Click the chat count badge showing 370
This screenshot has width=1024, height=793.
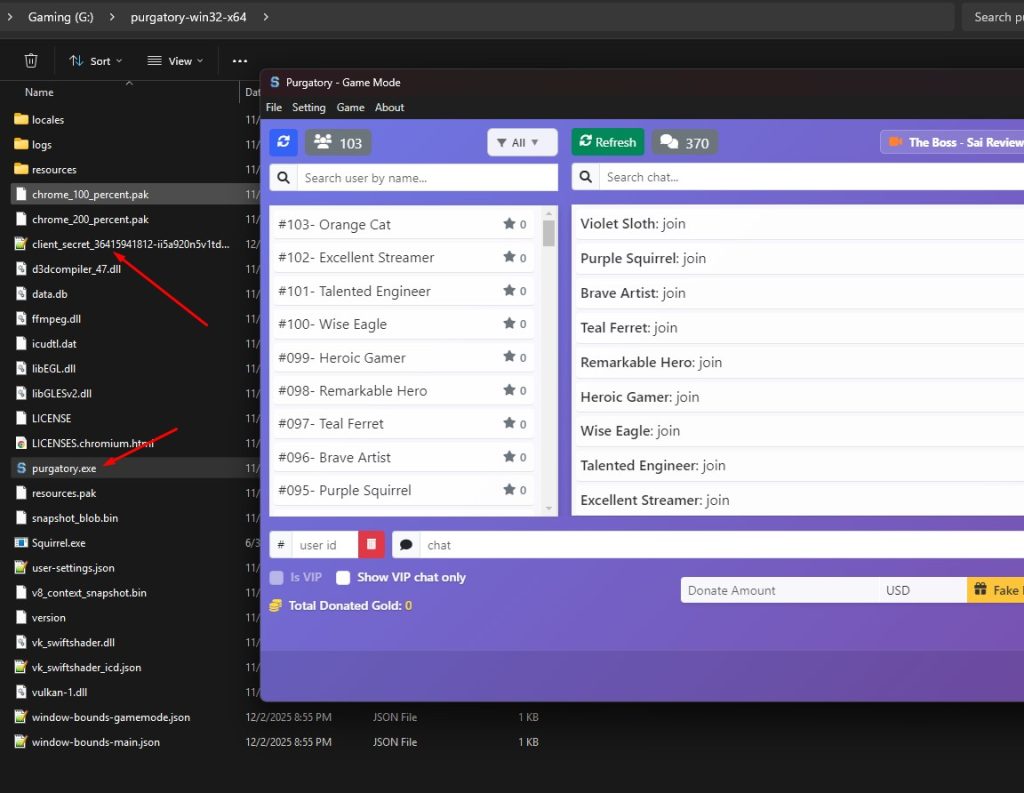point(685,143)
